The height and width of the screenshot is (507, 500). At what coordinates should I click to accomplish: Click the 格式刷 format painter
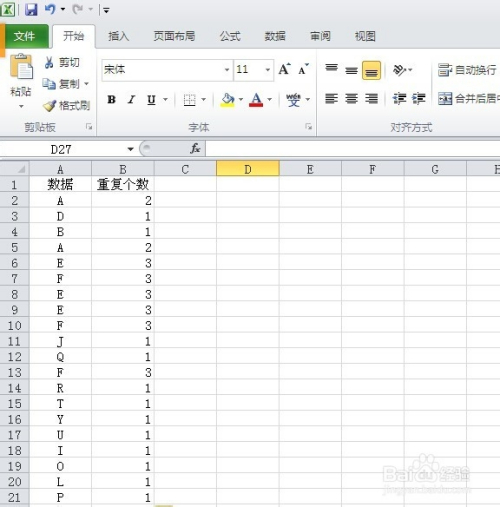[x=66, y=106]
